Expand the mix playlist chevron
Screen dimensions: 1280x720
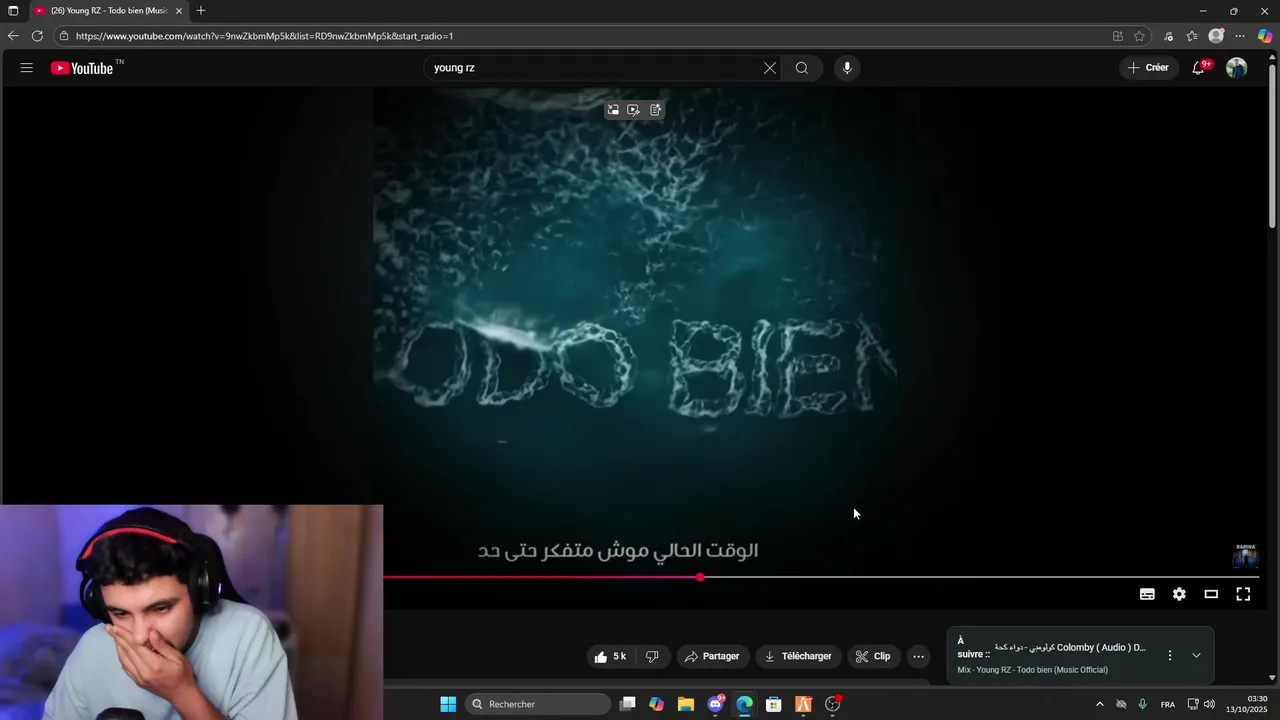1196,656
